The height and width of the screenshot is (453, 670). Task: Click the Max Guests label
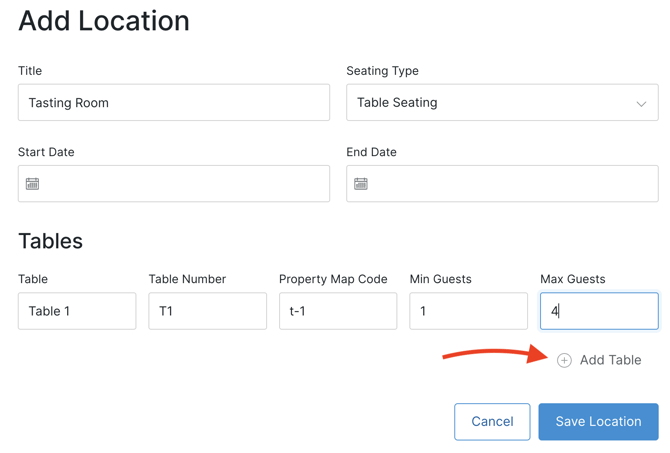[572, 279]
